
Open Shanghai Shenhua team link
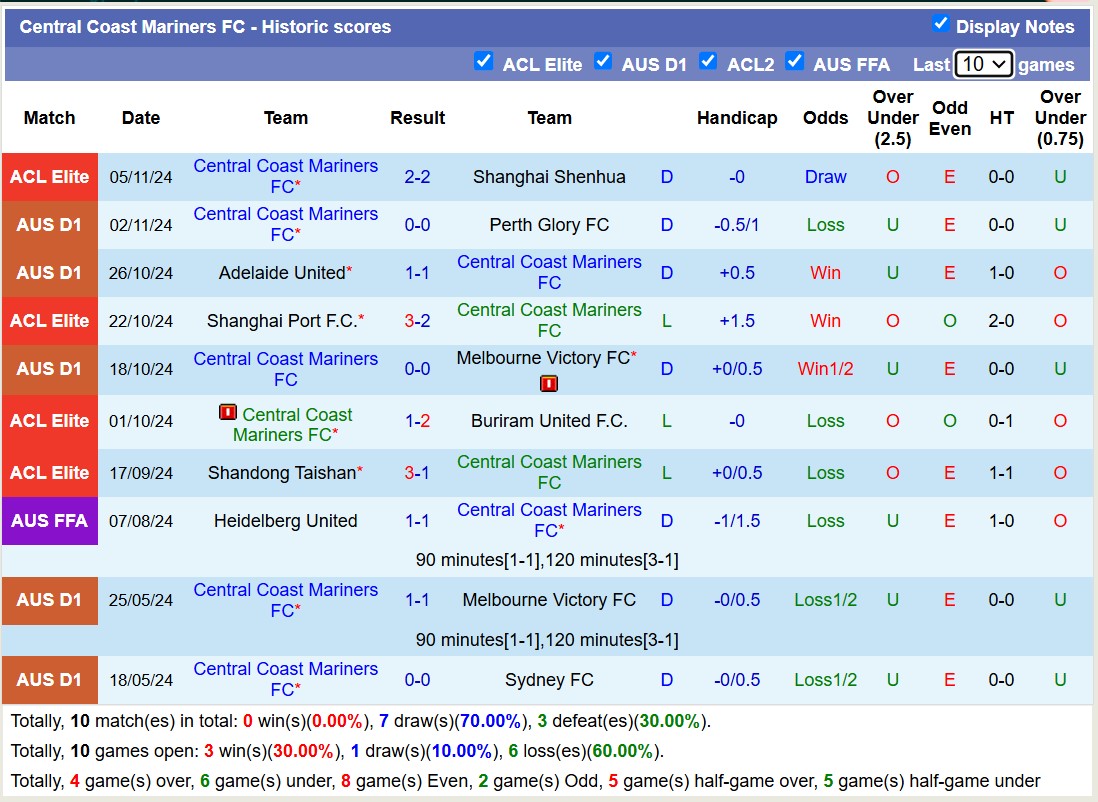coord(549,177)
